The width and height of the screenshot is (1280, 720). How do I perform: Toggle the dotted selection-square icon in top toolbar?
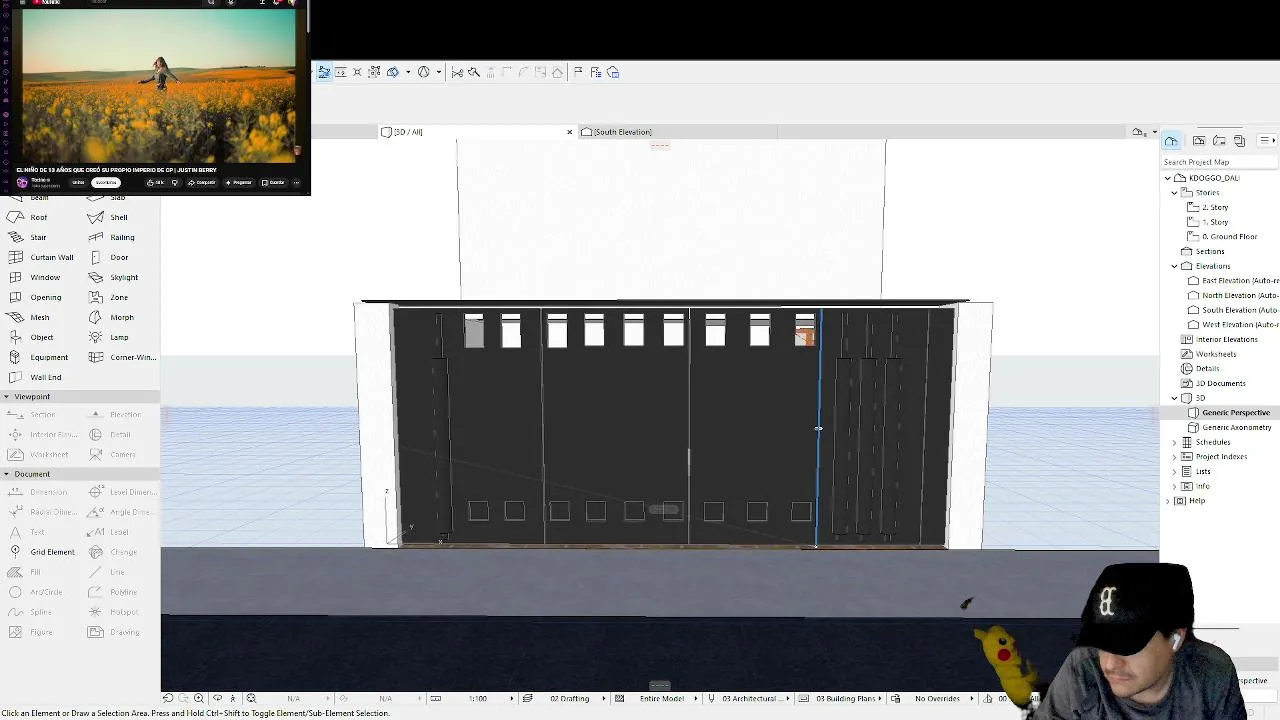[x=374, y=72]
